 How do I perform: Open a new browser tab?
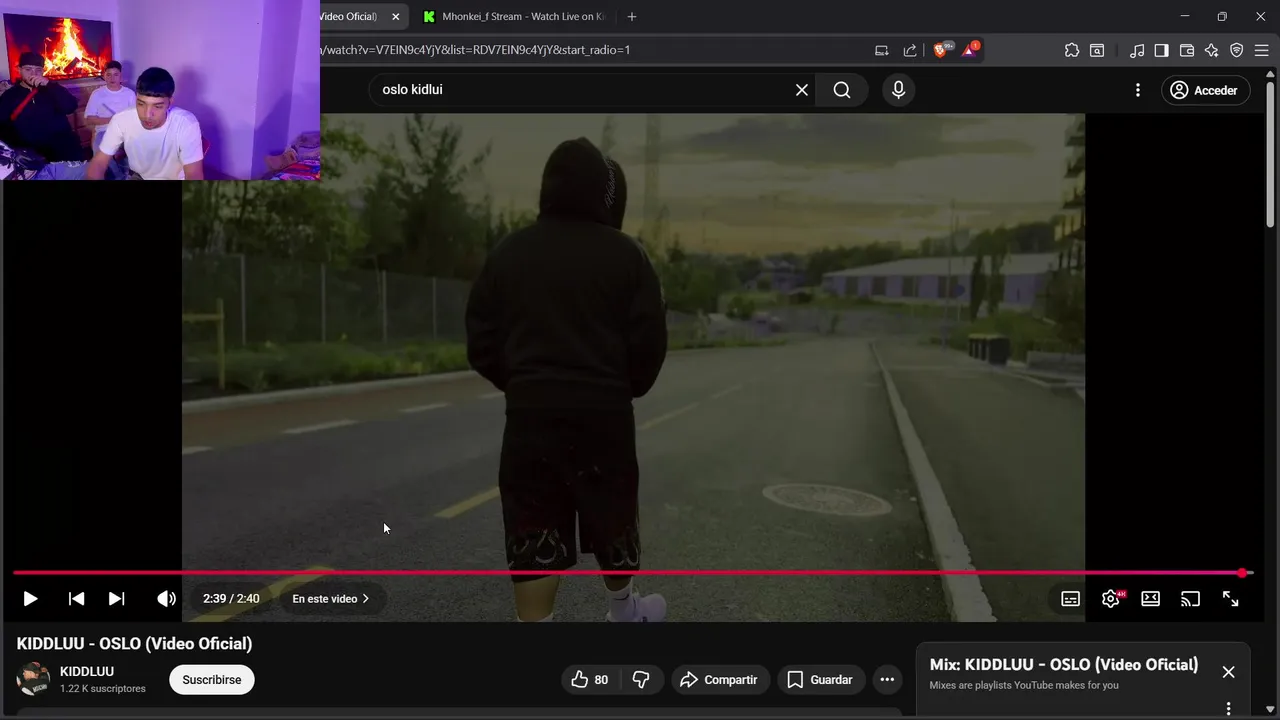tap(631, 16)
